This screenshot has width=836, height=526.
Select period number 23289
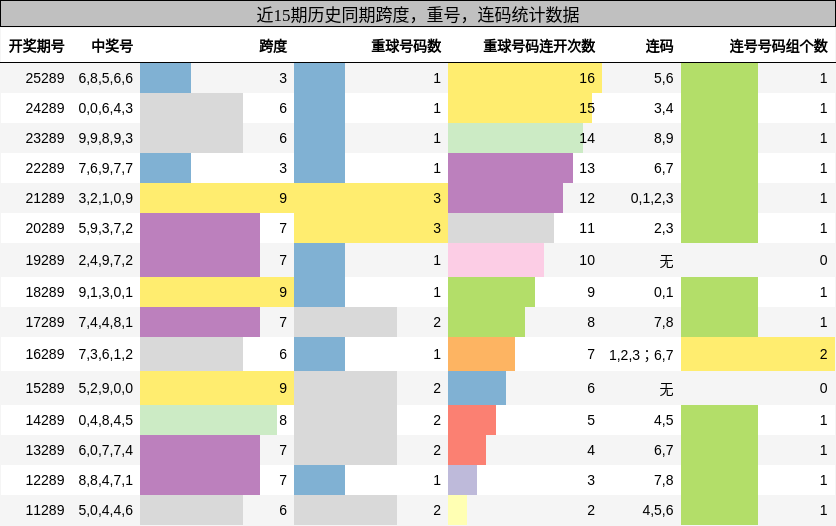pyautogui.click(x=45, y=138)
